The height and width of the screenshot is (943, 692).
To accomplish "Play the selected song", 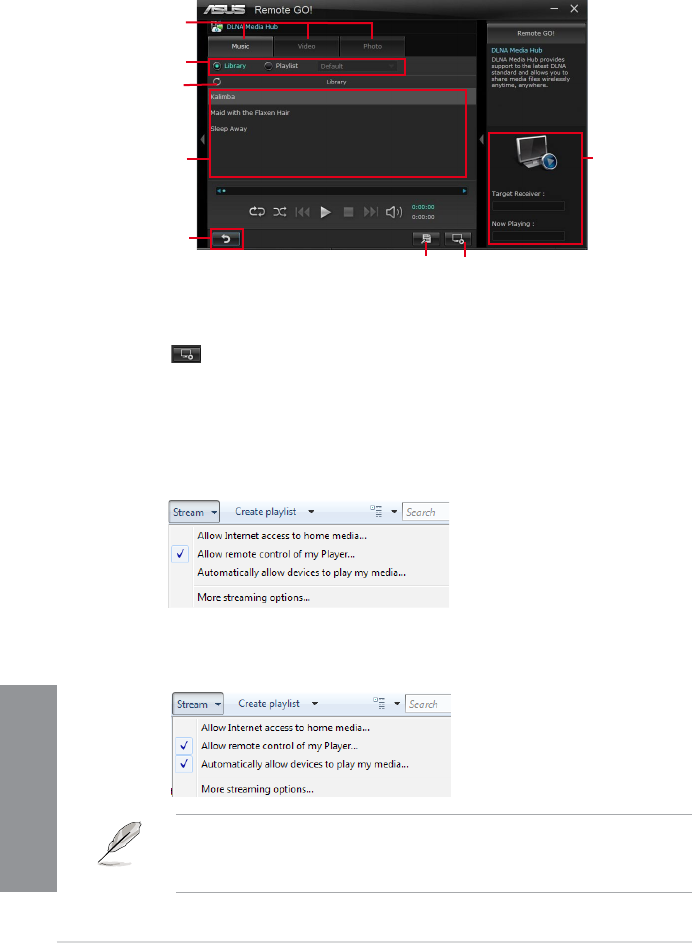I will (x=325, y=212).
